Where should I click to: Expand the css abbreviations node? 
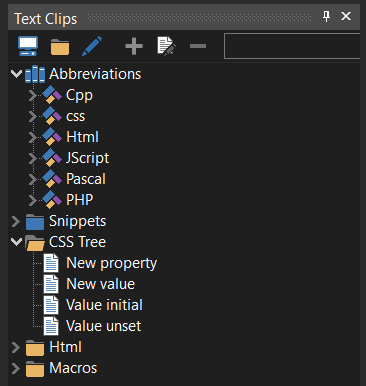pyautogui.click(x=32, y=116)
